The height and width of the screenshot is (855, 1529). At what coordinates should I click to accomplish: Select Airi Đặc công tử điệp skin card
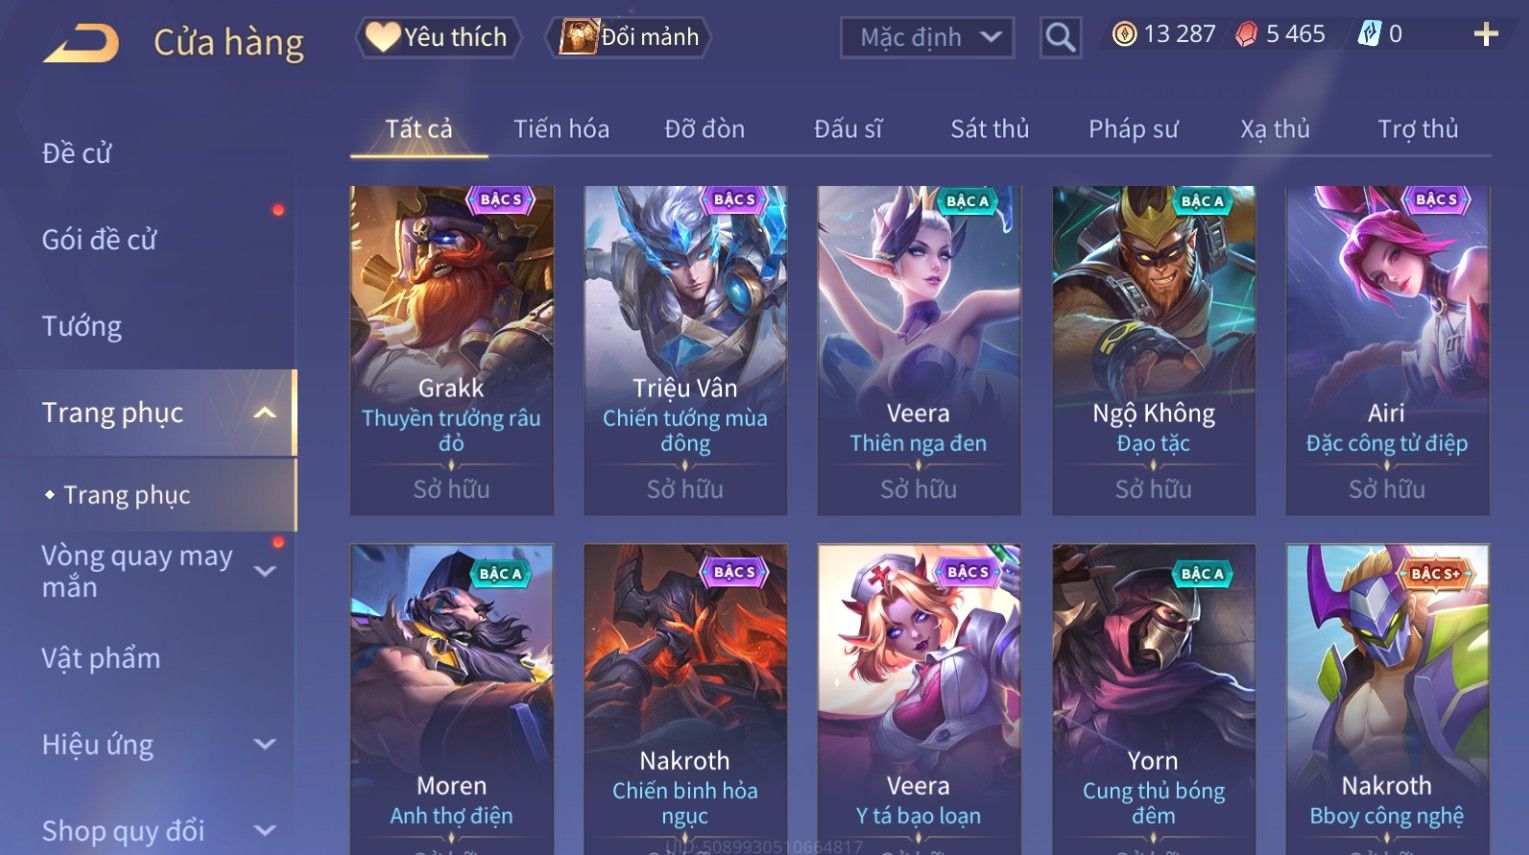tap(1387, 350)
